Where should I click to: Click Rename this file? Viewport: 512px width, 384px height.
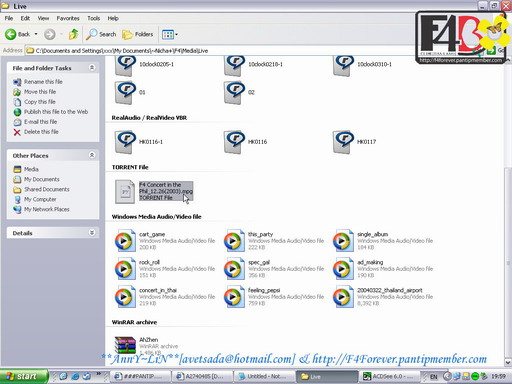tap(43, 82)
